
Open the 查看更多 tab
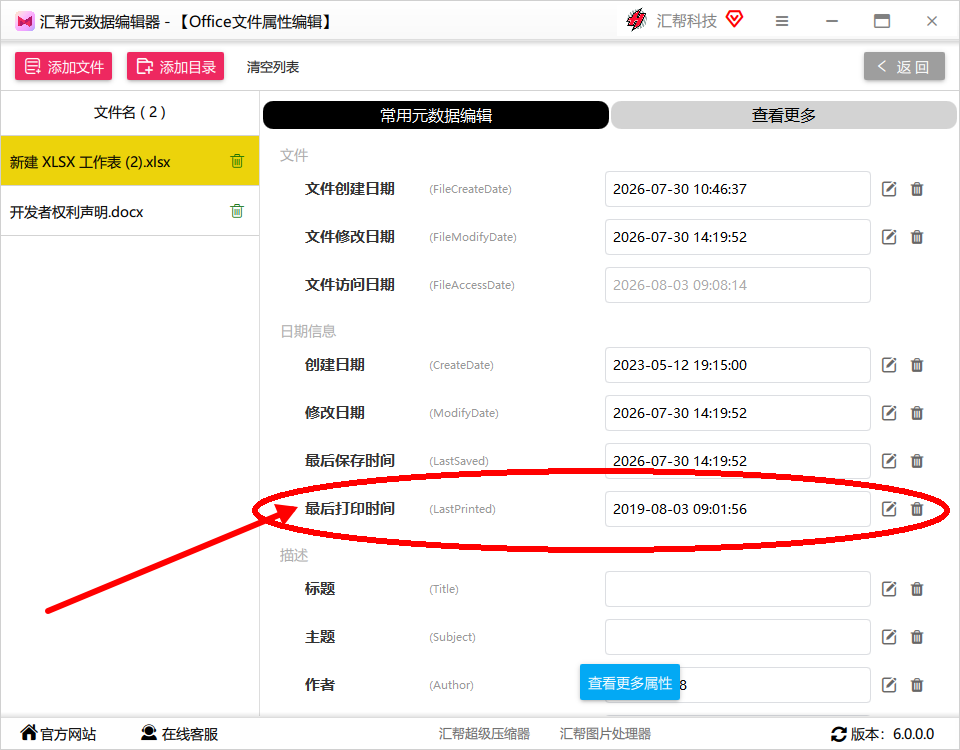pos(784,115)
